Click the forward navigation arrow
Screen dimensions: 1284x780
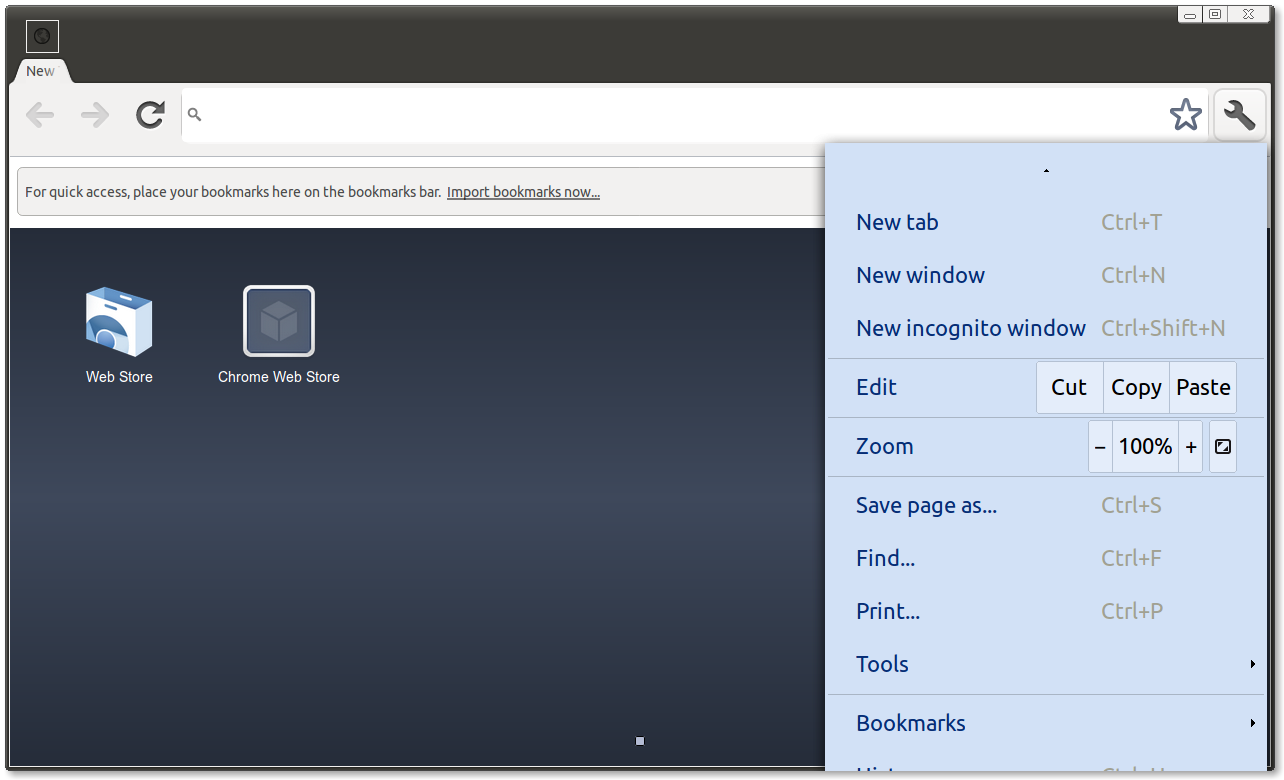[x=94, y=114]
